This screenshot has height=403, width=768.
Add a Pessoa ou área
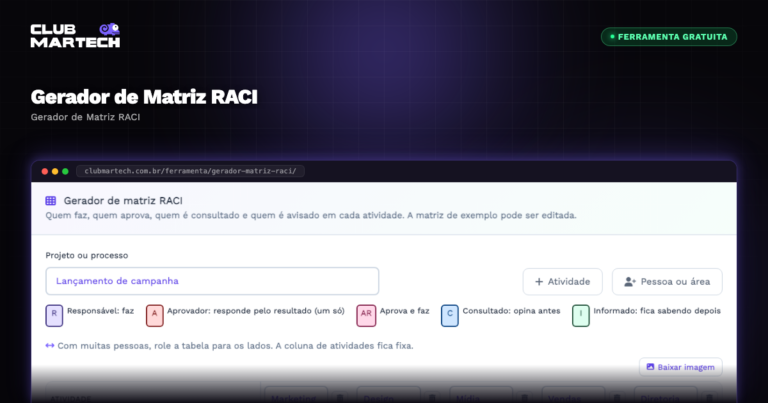tap(667, 282)
